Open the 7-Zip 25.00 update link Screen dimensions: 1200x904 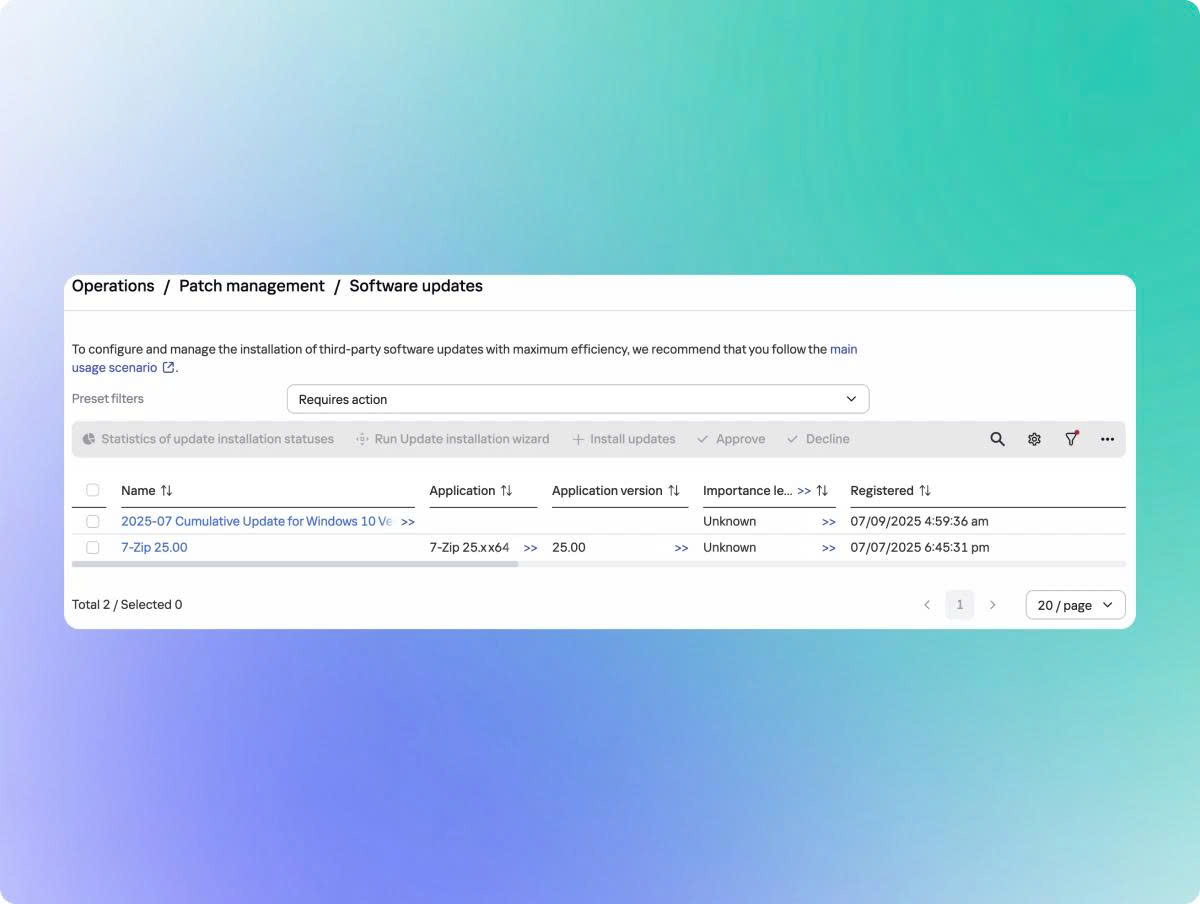click(x=154, y=547)
